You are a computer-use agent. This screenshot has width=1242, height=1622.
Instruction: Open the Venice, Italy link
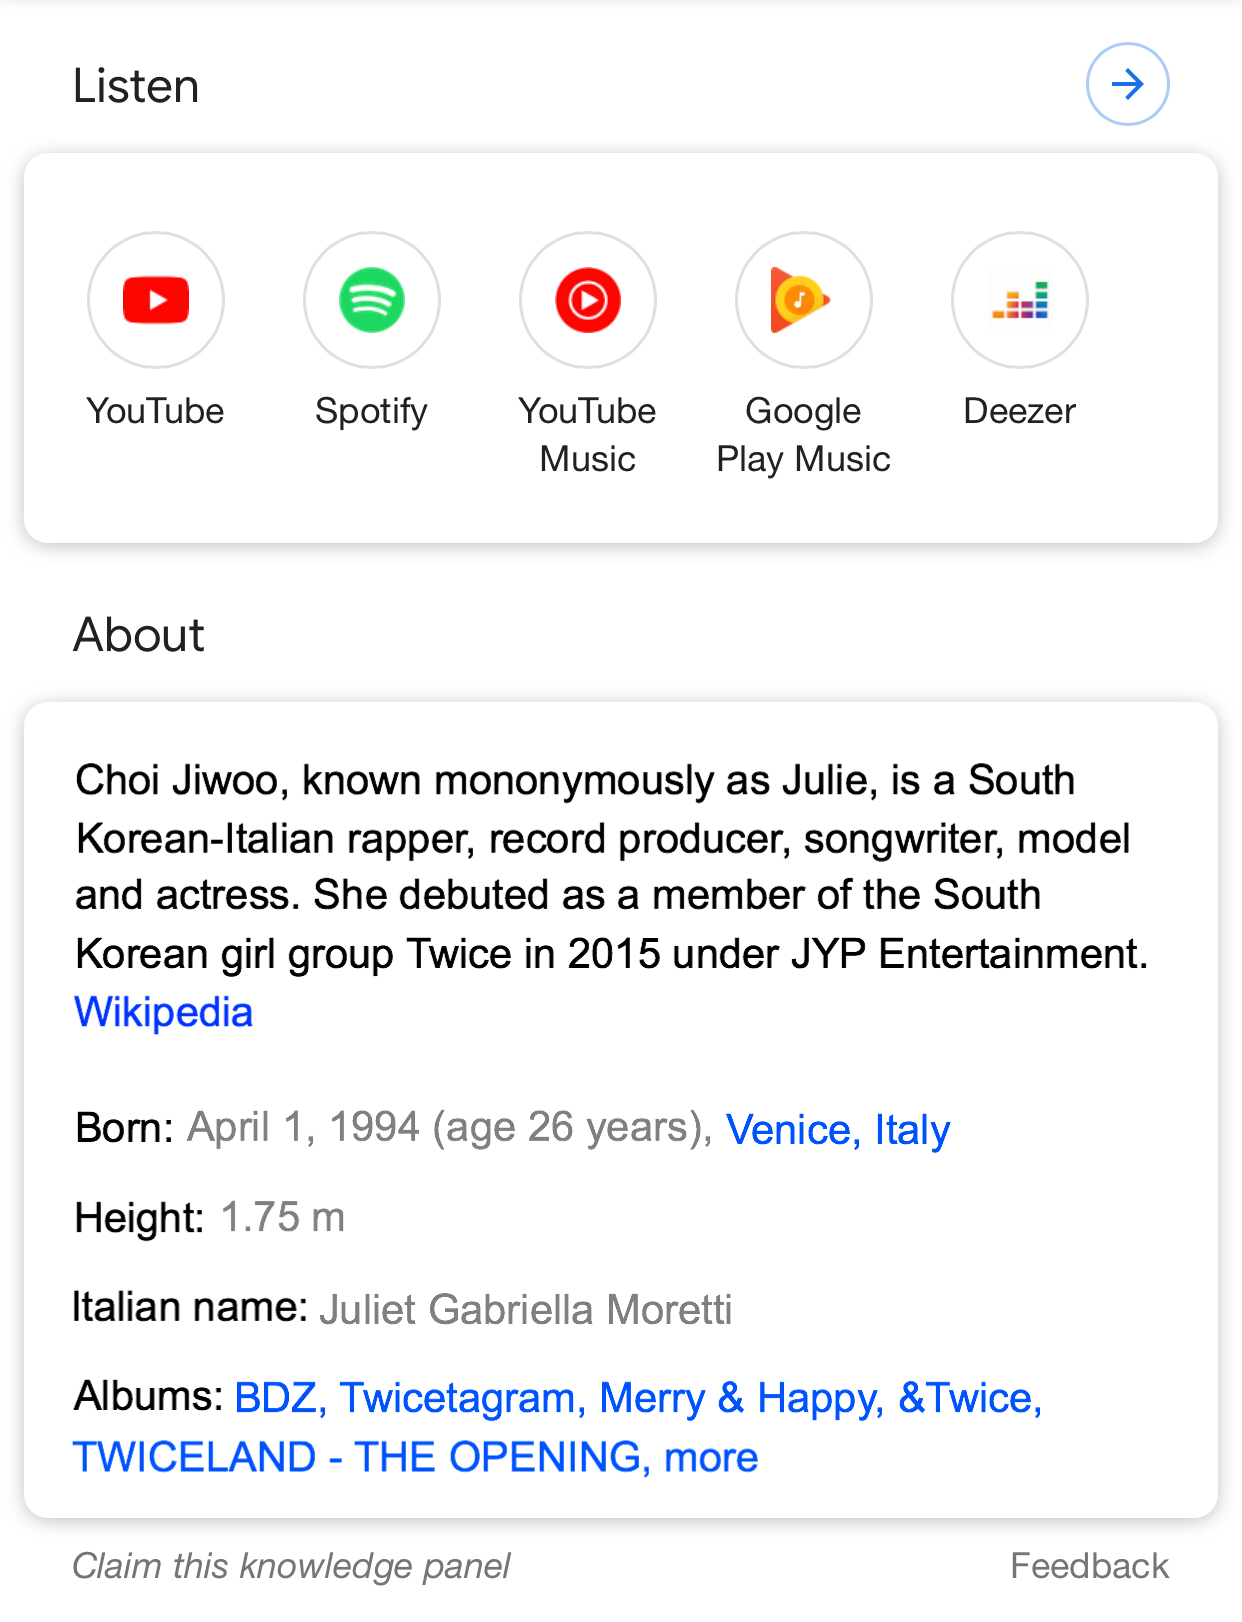[838, 1130]
